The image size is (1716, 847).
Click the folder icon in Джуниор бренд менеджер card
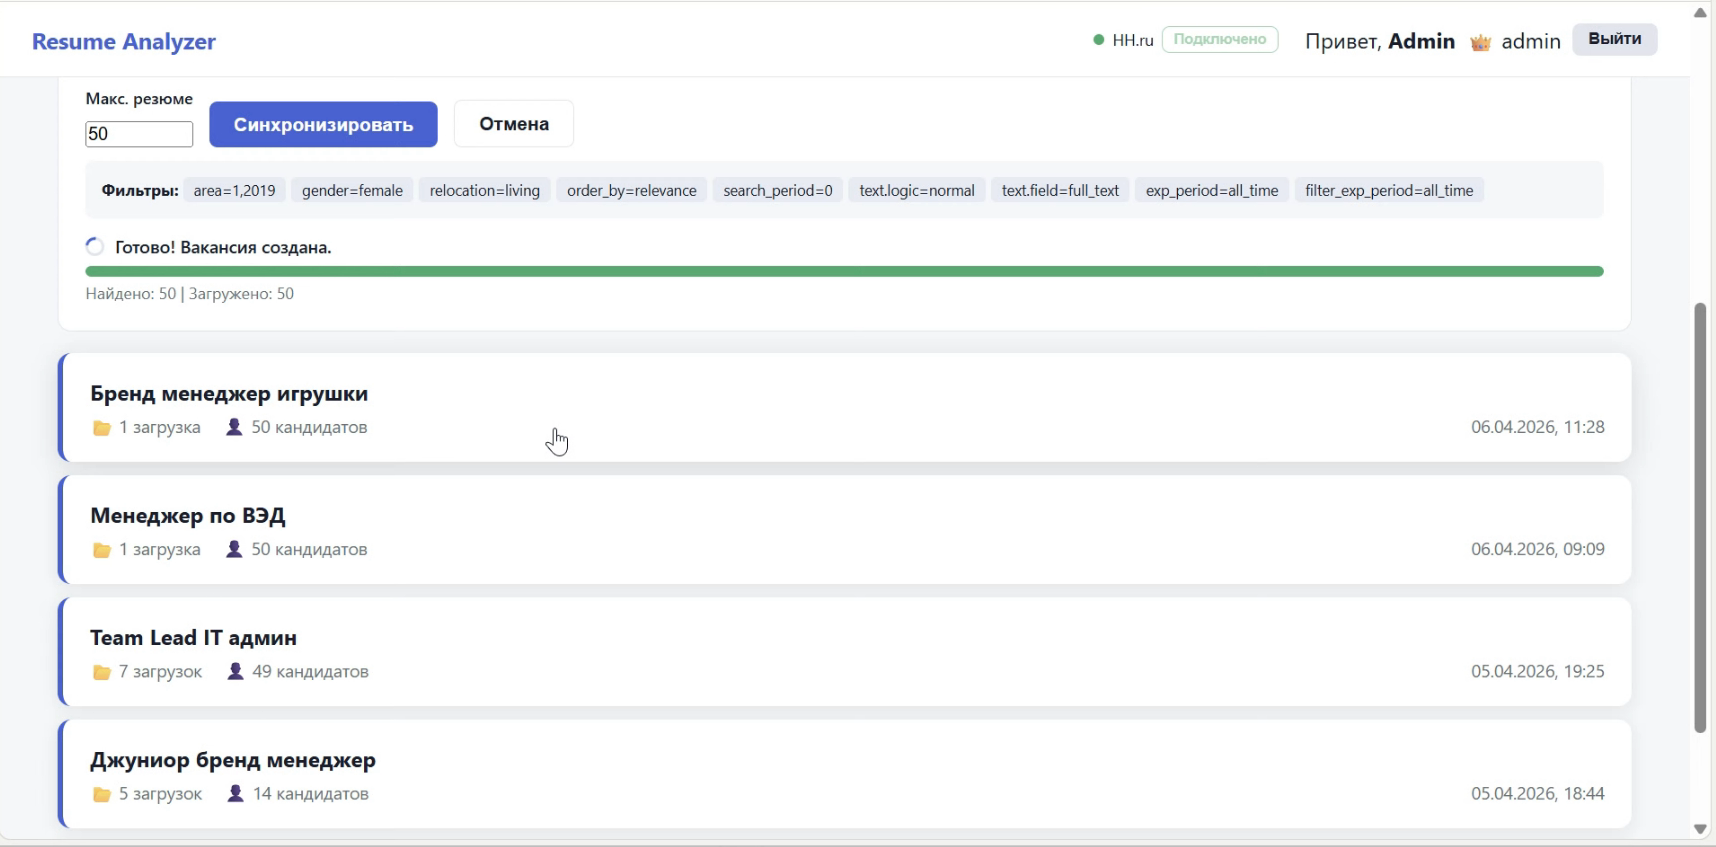pos(101,794)
